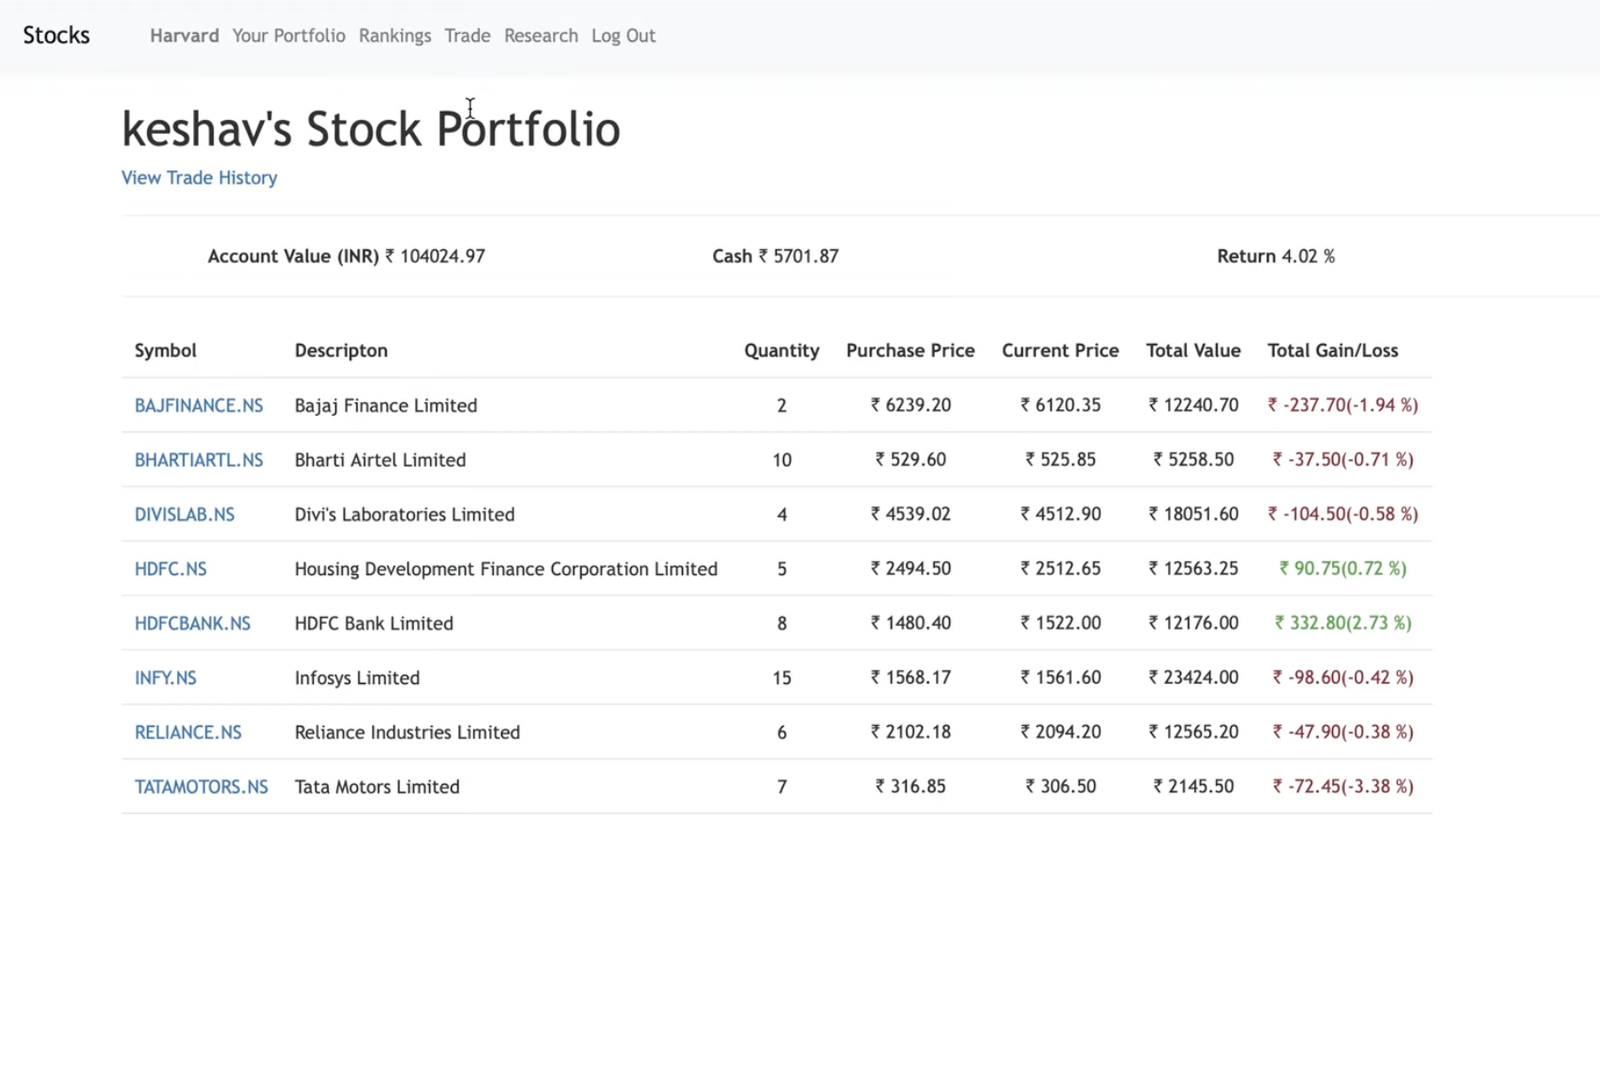Click the Total Gain/Loss column header
Image resolution: width=1600 pixels, height=1068 pixels.
(x=1332, y=351)
